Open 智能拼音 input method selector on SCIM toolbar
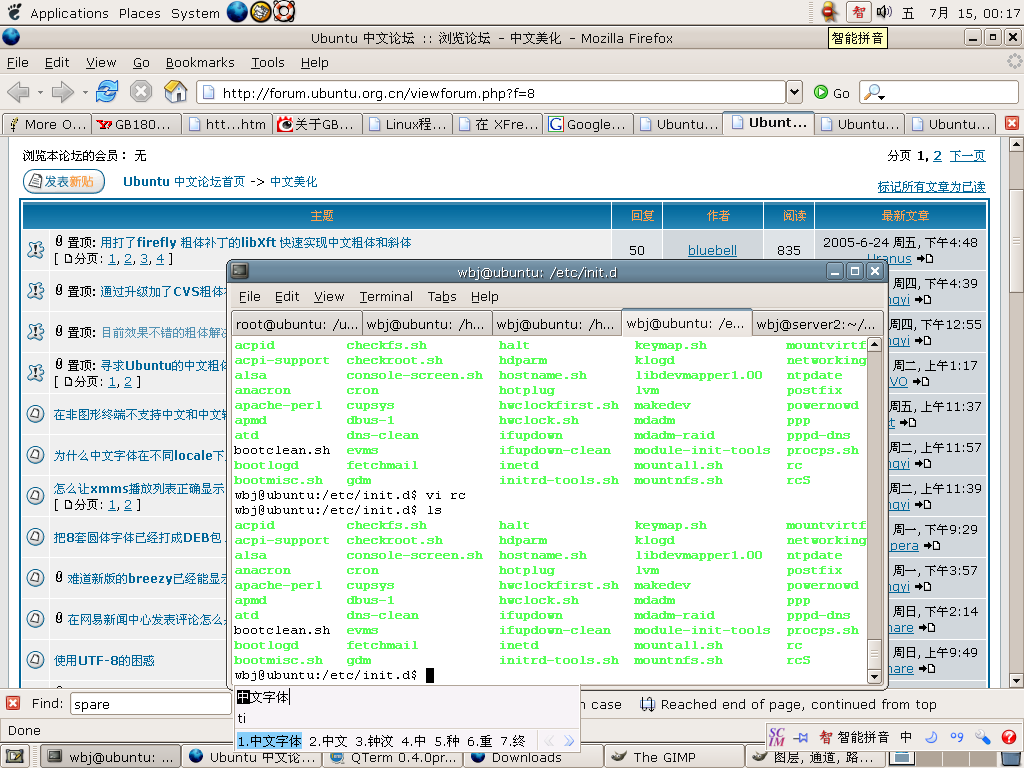The width and height of the screenshot is (1024, 768). (854, 737)
